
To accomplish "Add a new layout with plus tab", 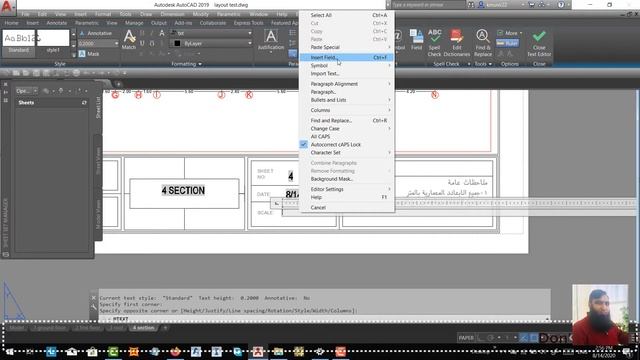I will coord(165,328).
